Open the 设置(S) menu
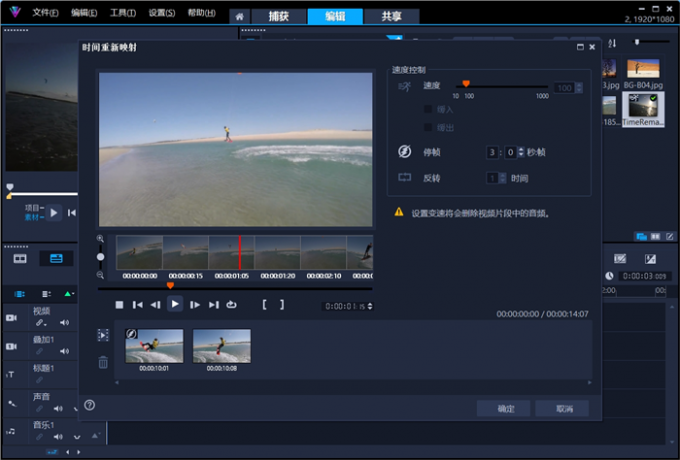The image size is (680, 460). tap(162, 13)
